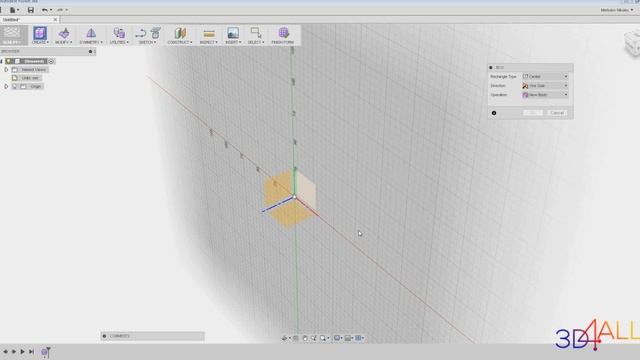Step timeline back one
The height and width of the screenshot is (360, 640).
[x=14, y=351]
